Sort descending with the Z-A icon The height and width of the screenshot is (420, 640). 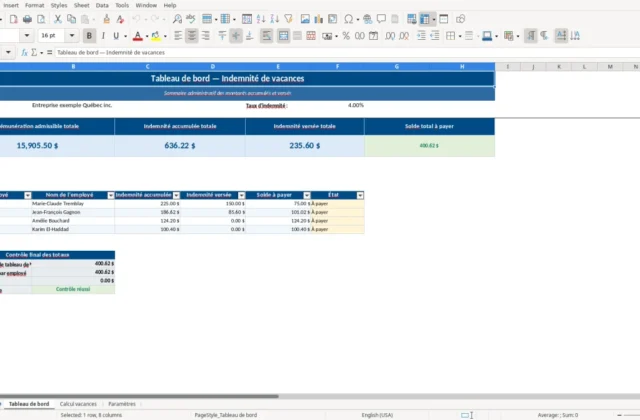coord(275,19)
